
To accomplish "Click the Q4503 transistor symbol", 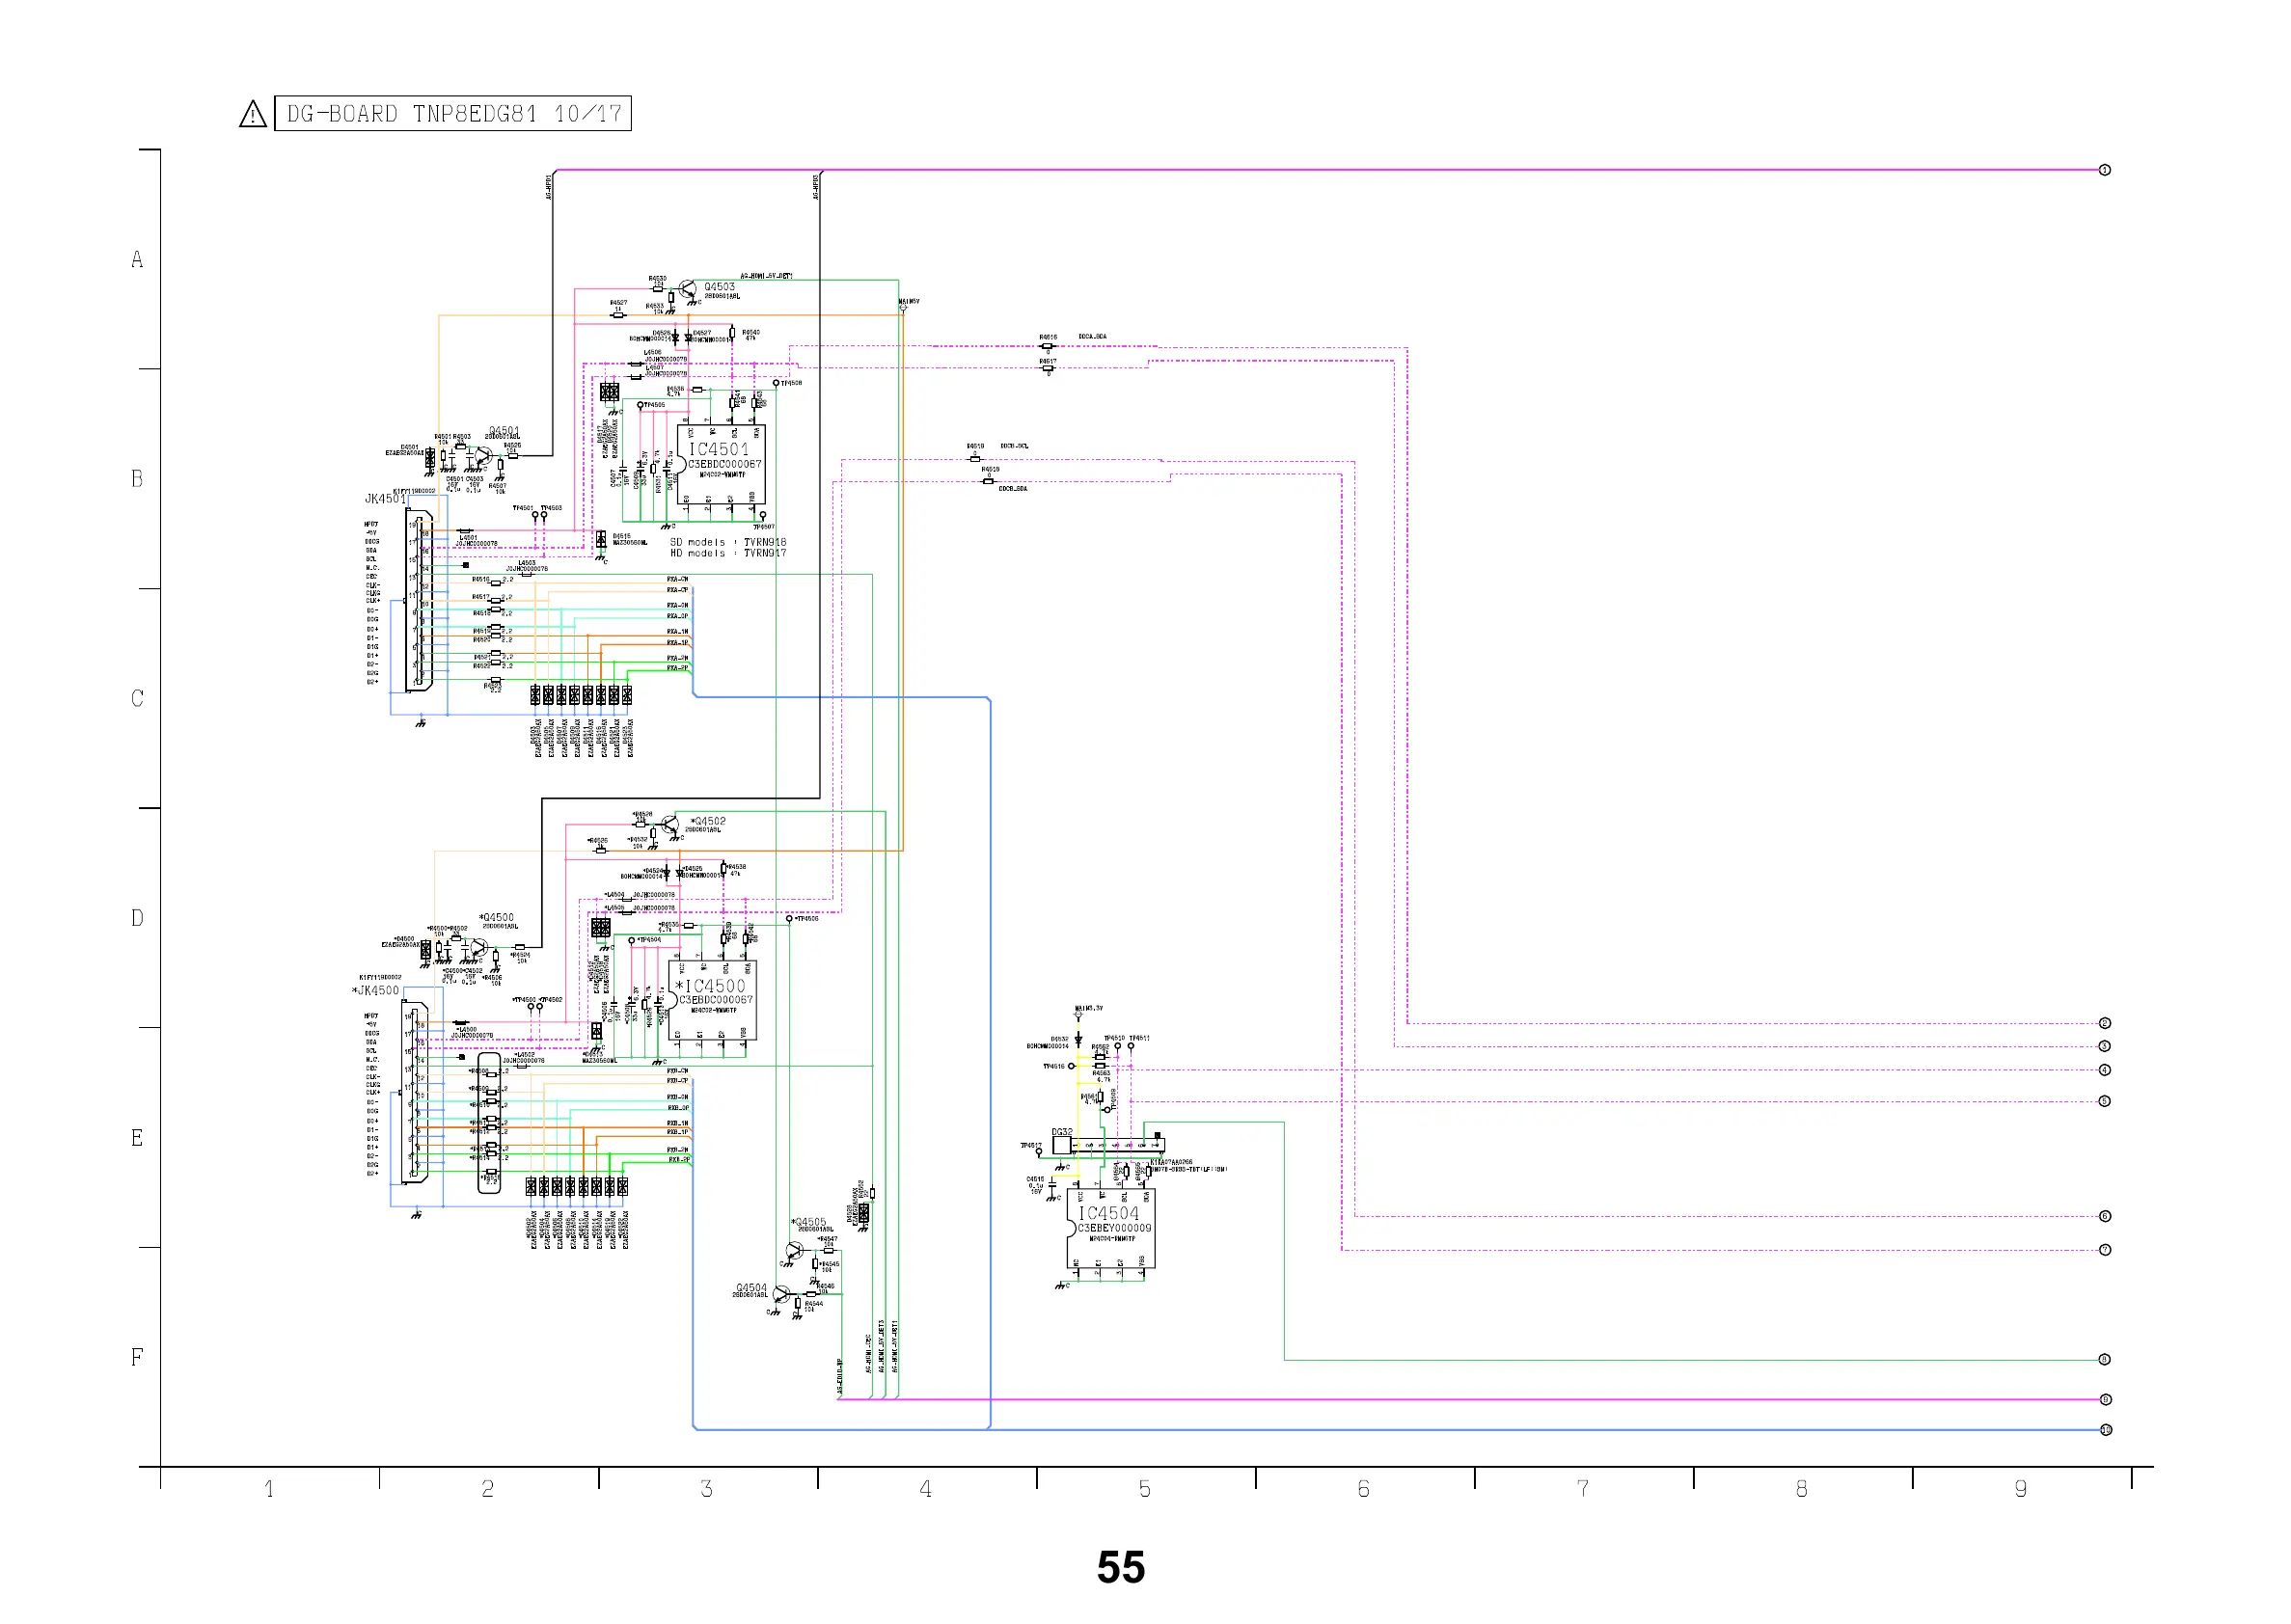I will click(x=688, y=290).
